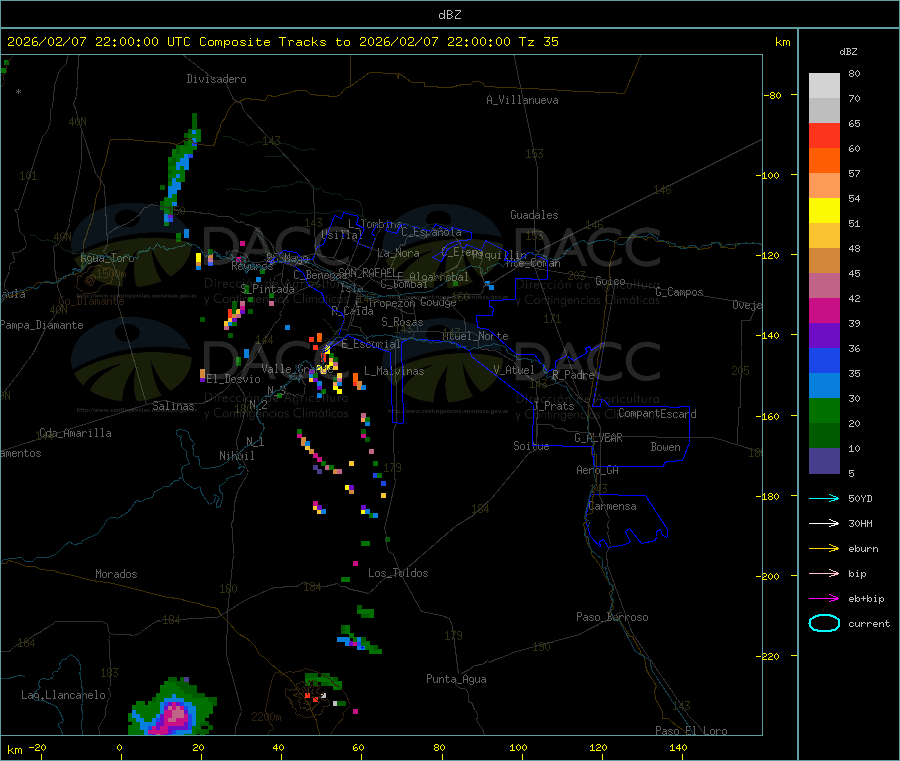900x761 pixels.
Task: Click the S_Rosas map label
Action: pos(402,322)
